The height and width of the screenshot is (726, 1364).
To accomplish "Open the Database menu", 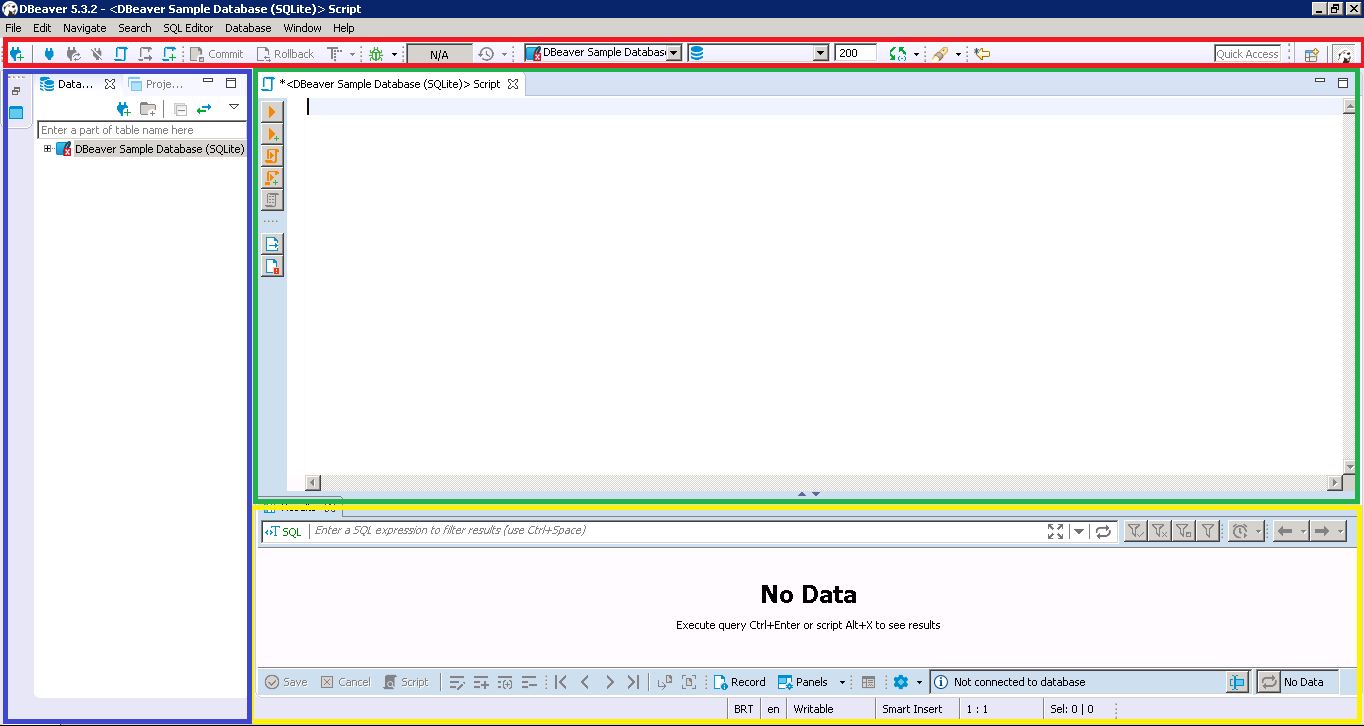I will 248,28.
